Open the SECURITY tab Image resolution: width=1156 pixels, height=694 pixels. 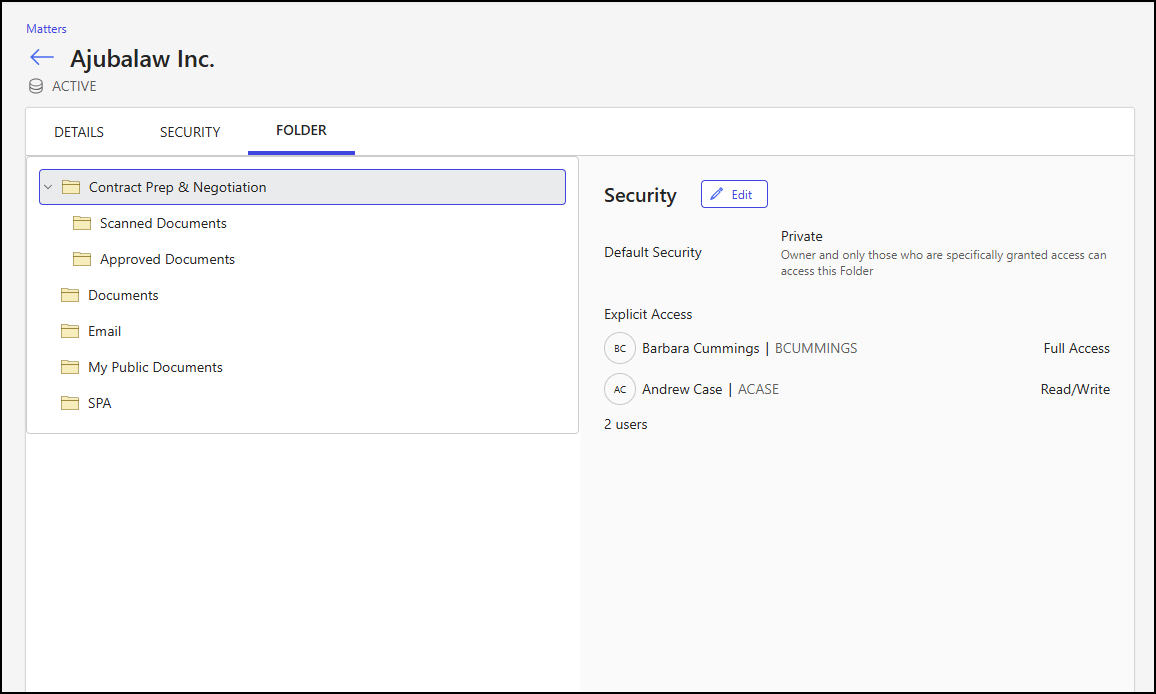click(x=190, y=131)
